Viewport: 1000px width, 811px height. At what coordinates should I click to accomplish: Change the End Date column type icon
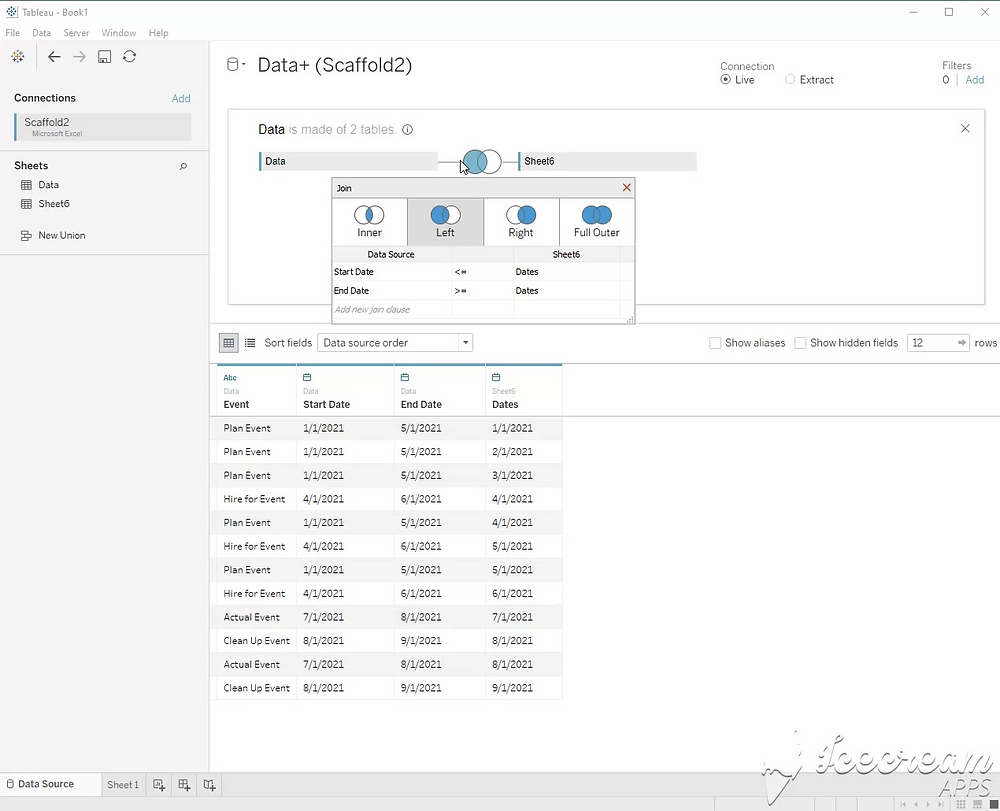click(x=404, y=377)
